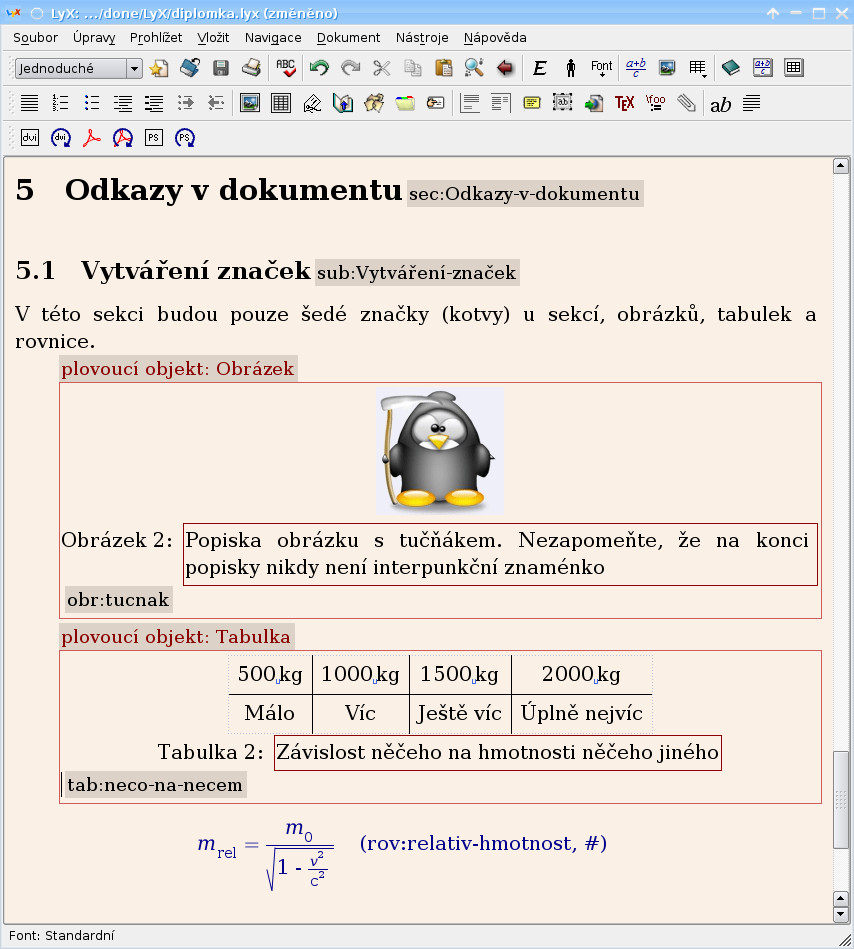This screenshot has width=854, height=949.
Task: Open the Prohlížet menu
Action: tap(156, 38)
